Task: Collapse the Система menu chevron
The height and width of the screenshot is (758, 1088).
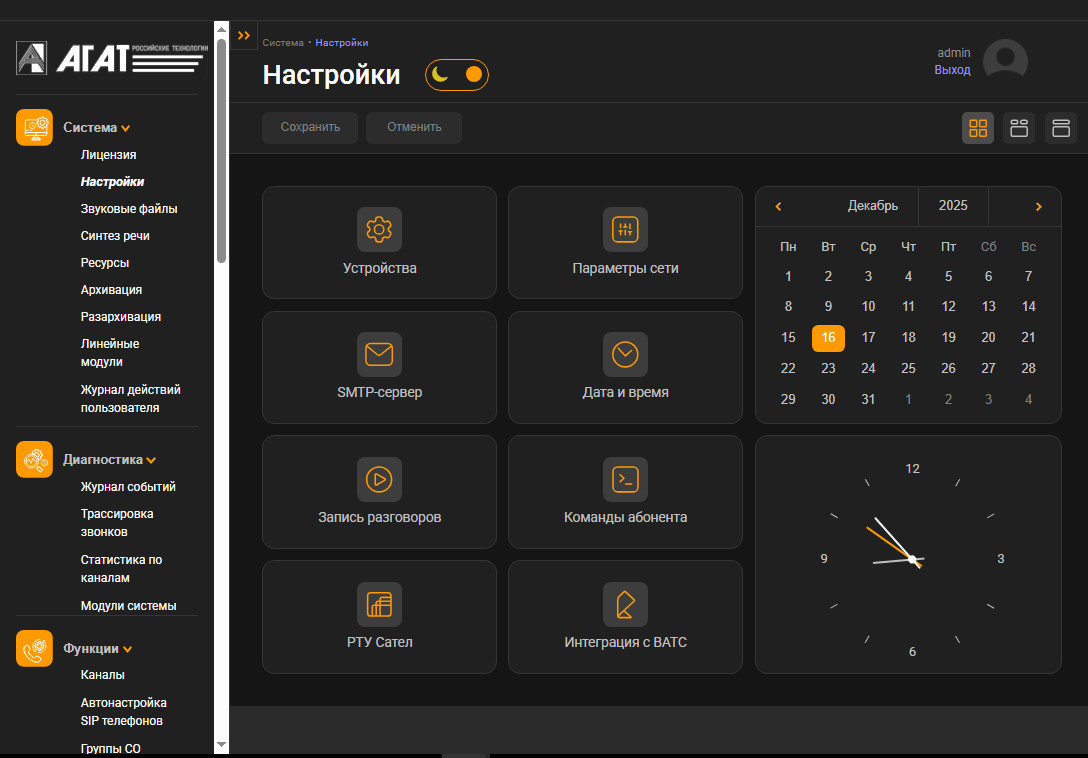Action: coord(126,128)
